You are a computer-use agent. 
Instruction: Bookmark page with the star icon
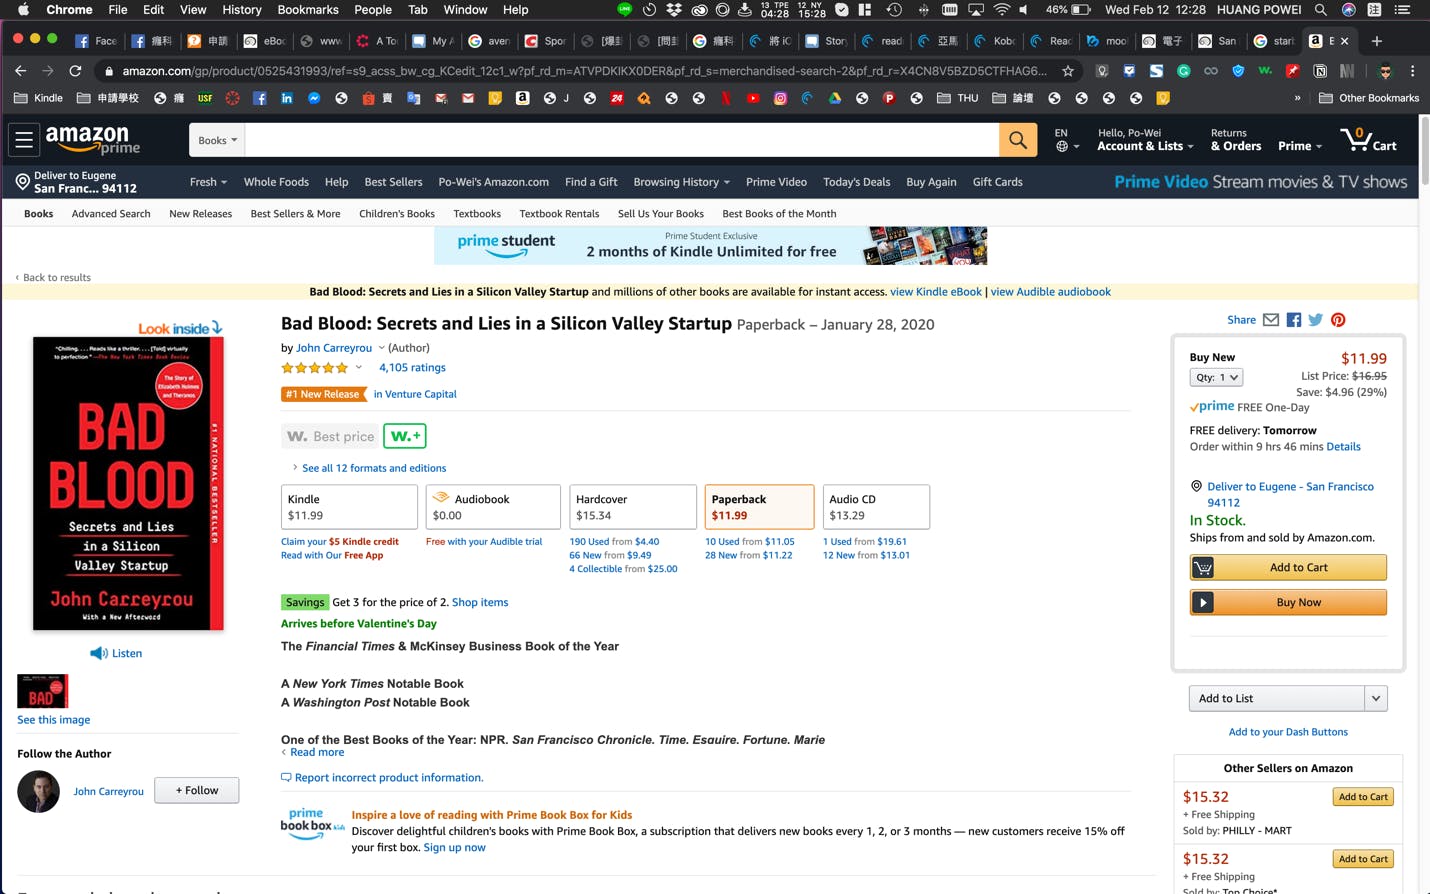1068,71
